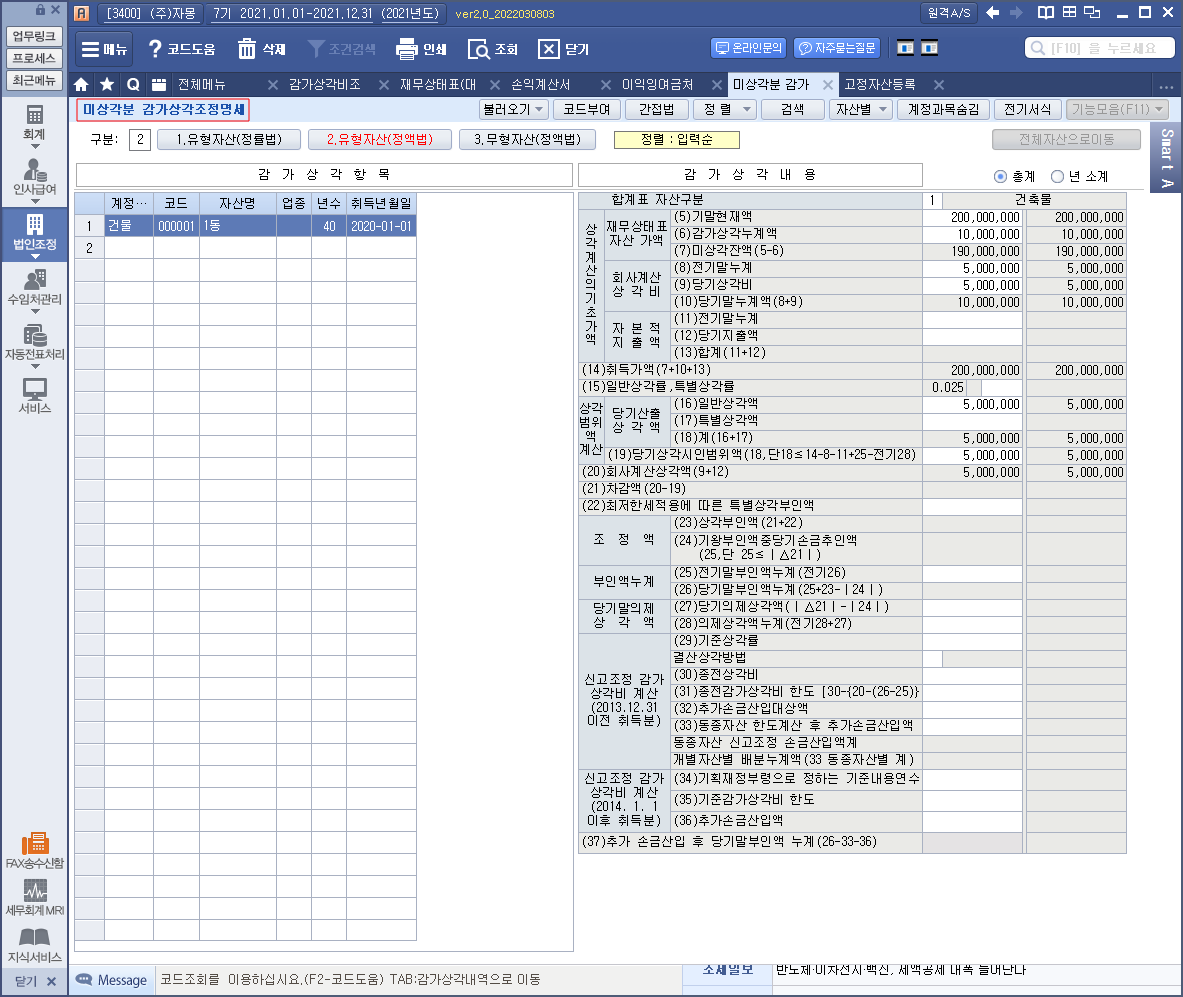This screenshot has height=997, width=1183.
Task: Click the 구분 input field
Action: pos(140,140)
